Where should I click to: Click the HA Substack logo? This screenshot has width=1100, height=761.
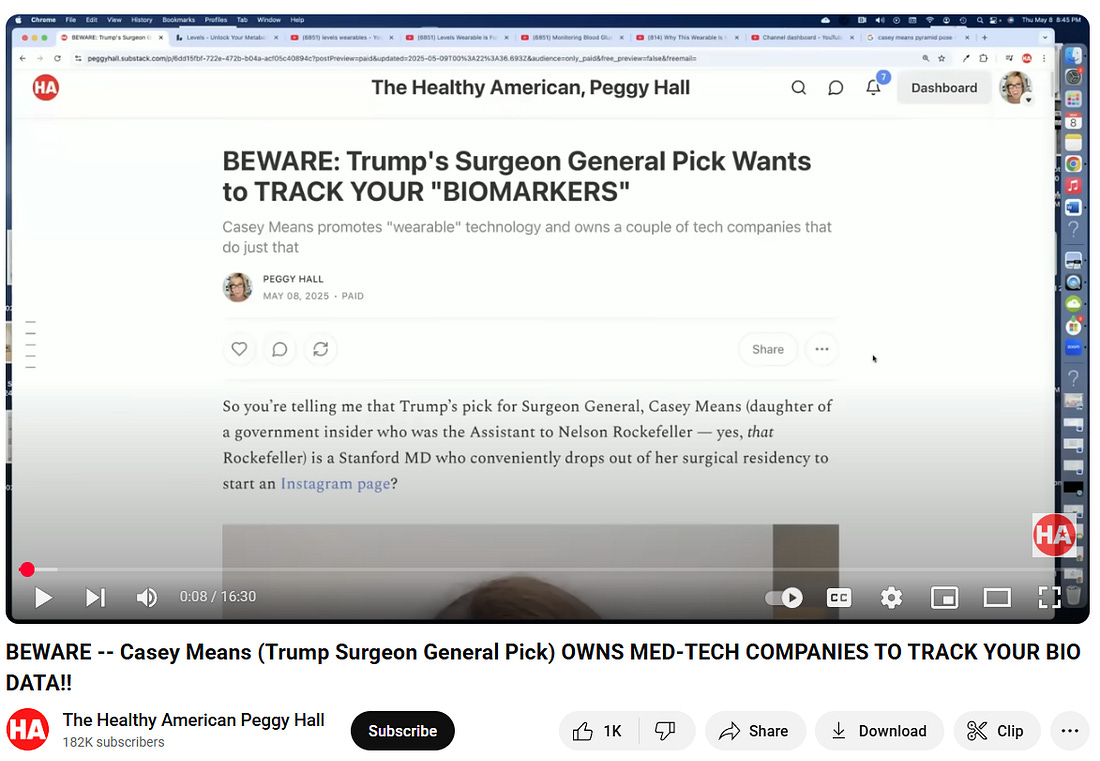[x=46, y=88]
